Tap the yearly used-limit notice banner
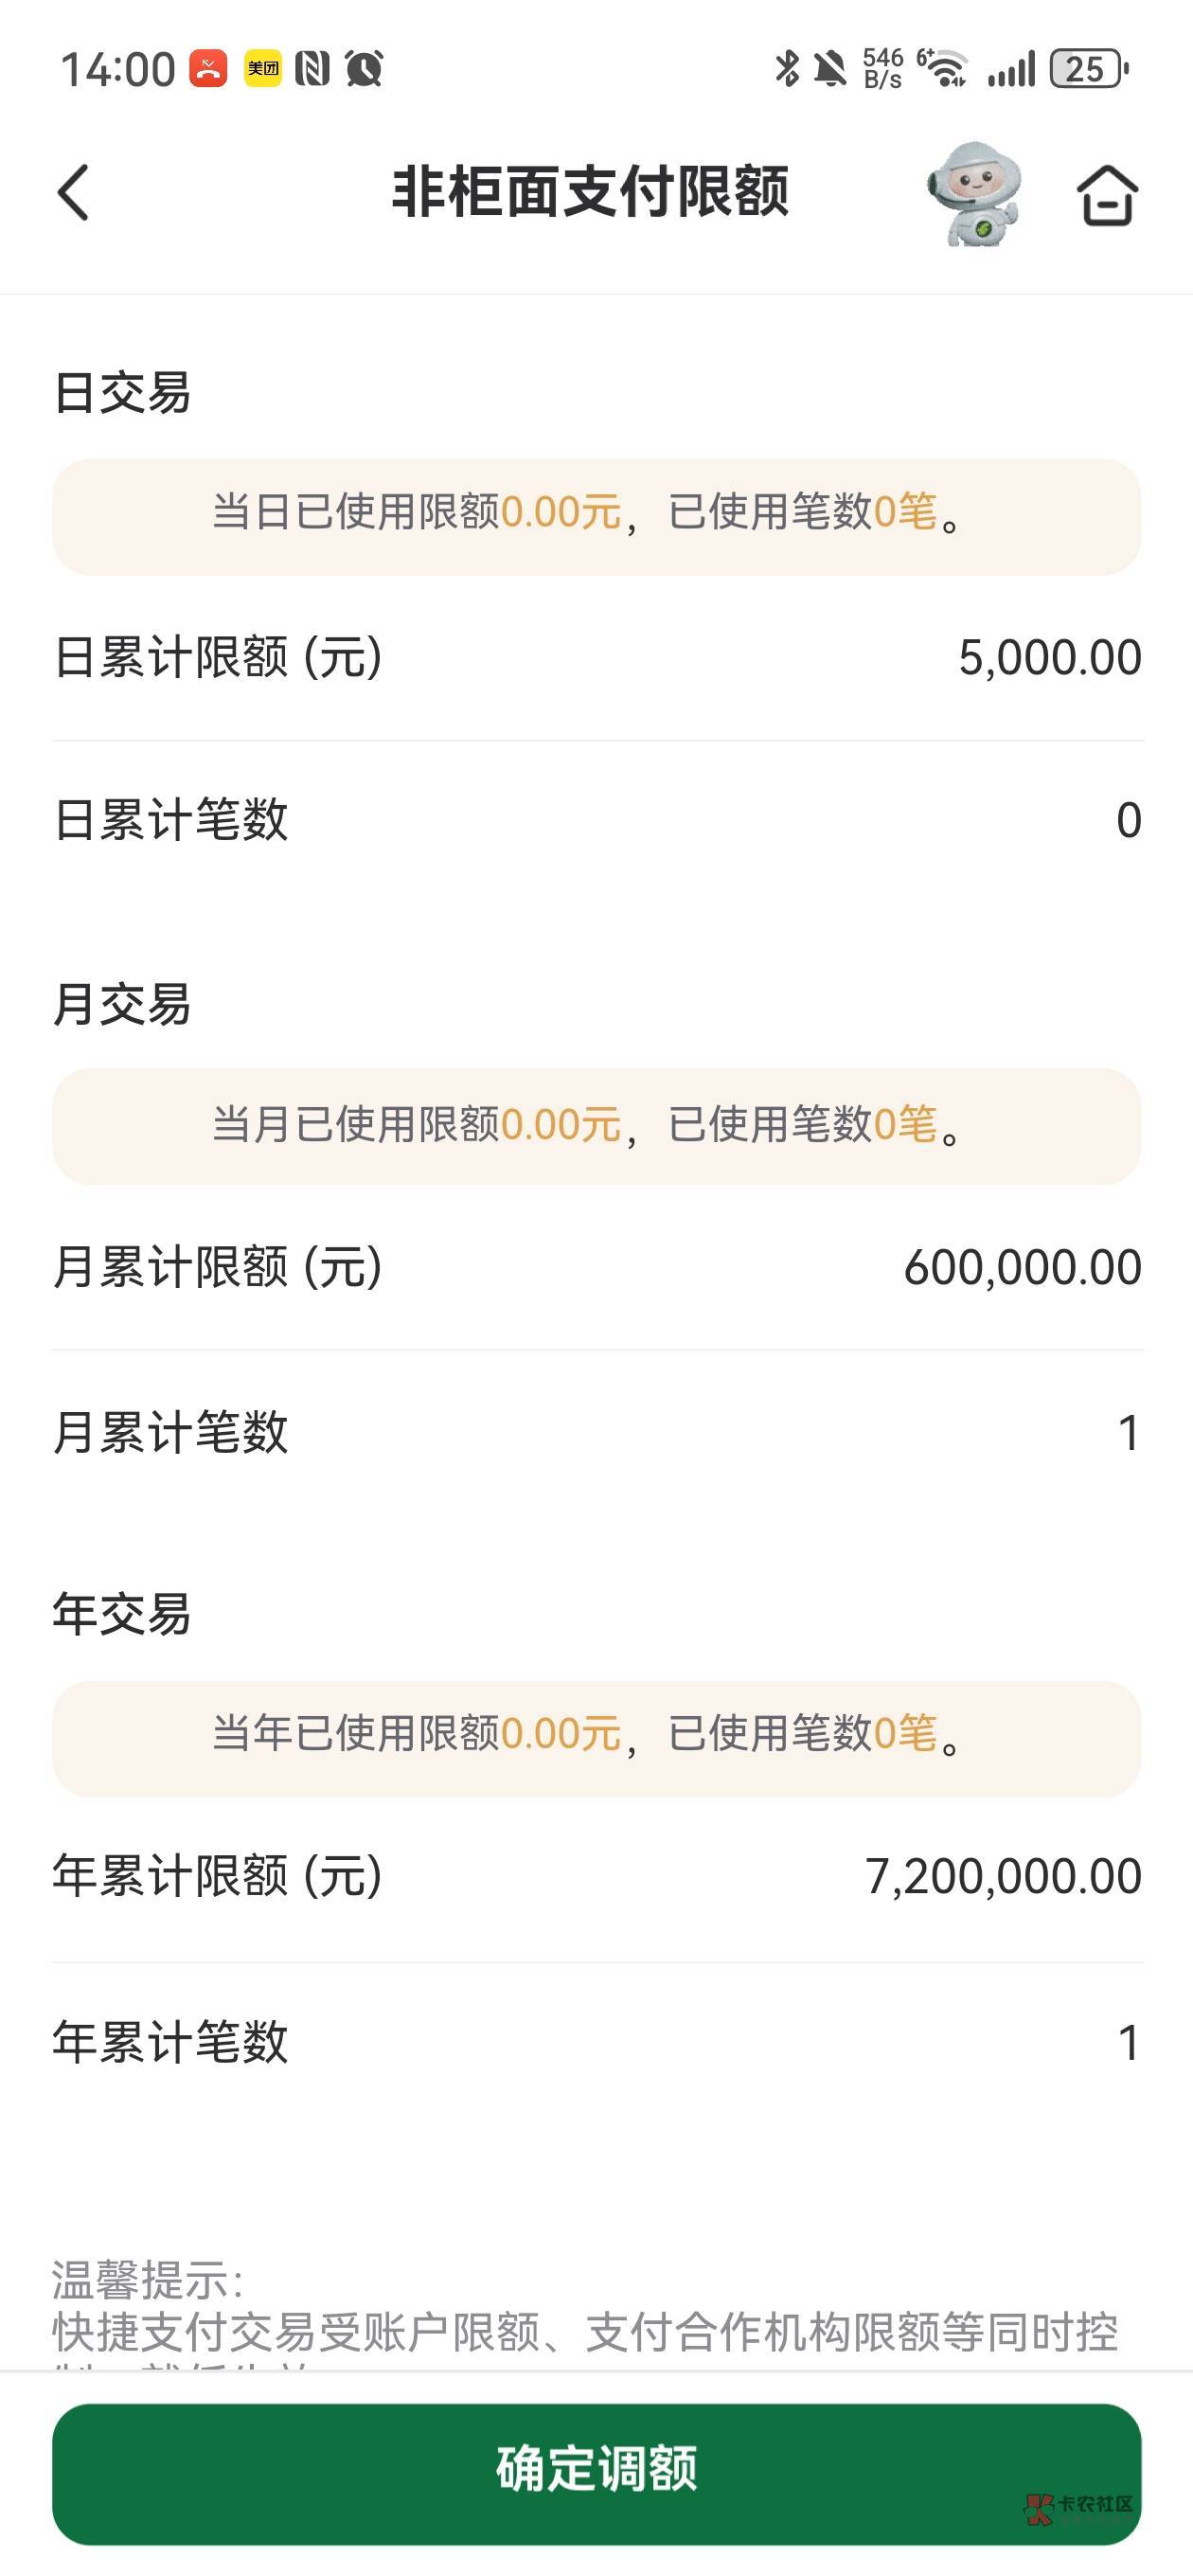Screen dimensions: 1193x2576 coord(596,1738)
